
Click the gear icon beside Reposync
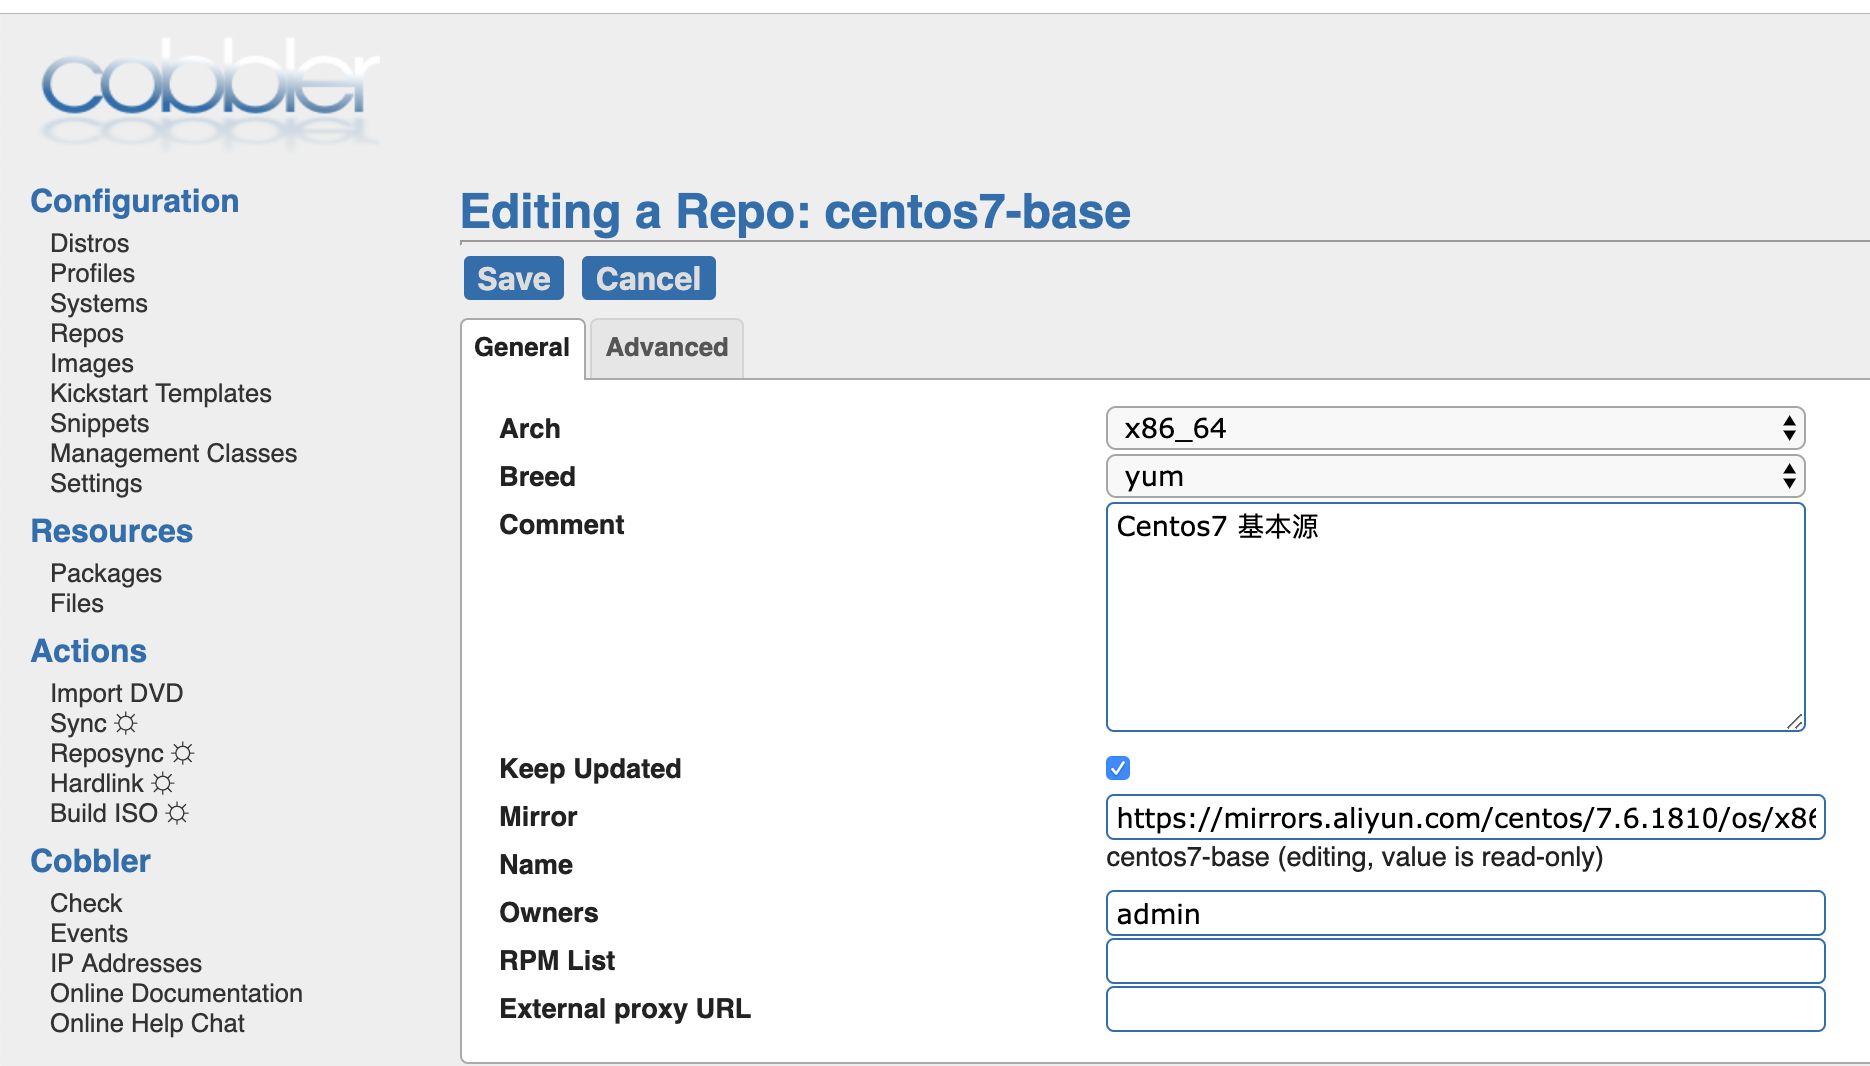183,753
